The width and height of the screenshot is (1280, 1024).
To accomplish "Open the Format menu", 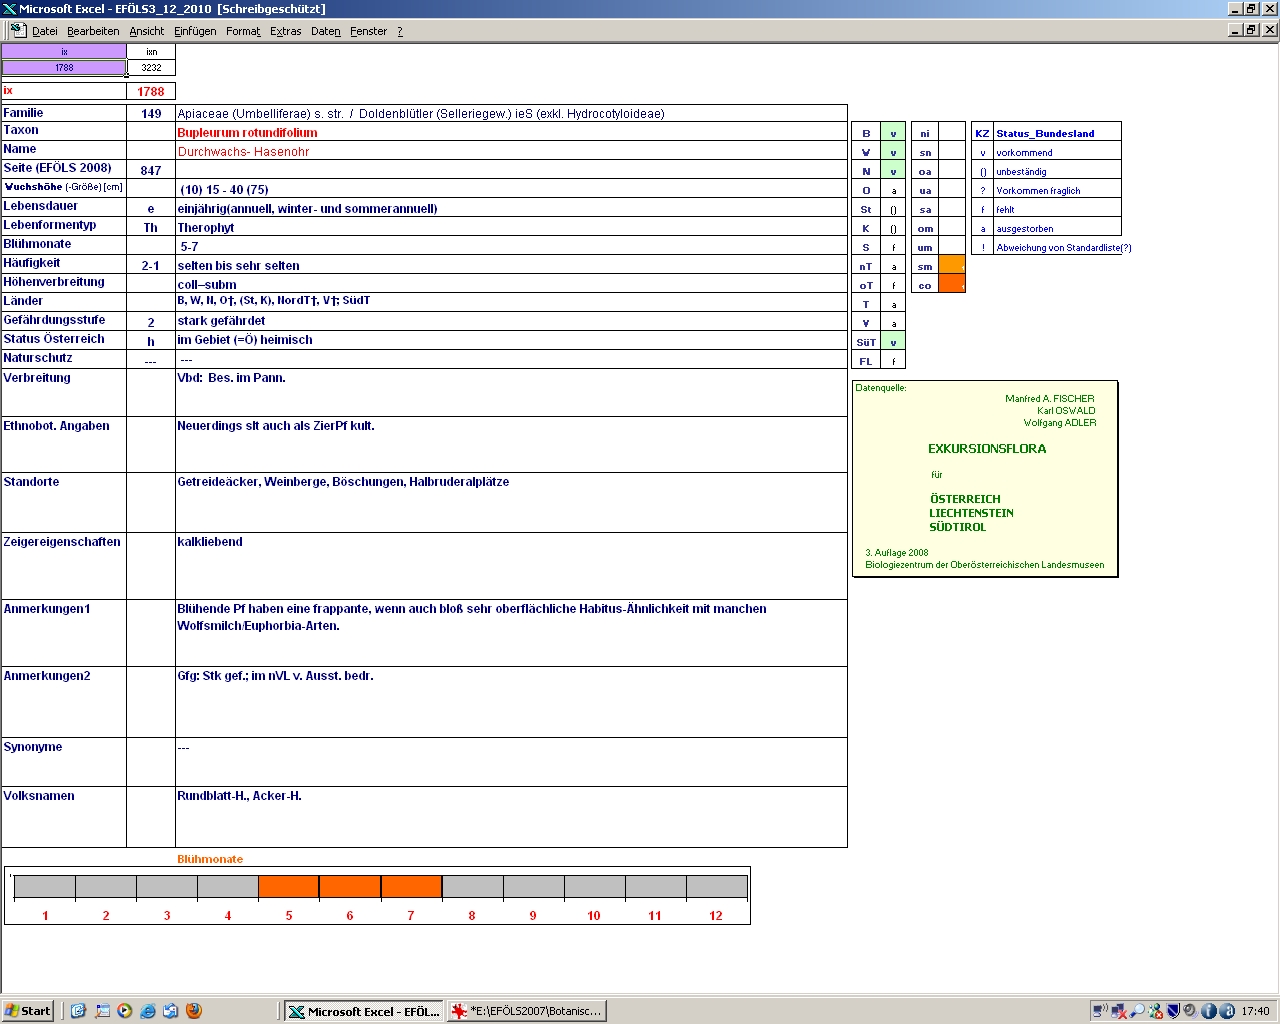I will click(x=243, y=31).
